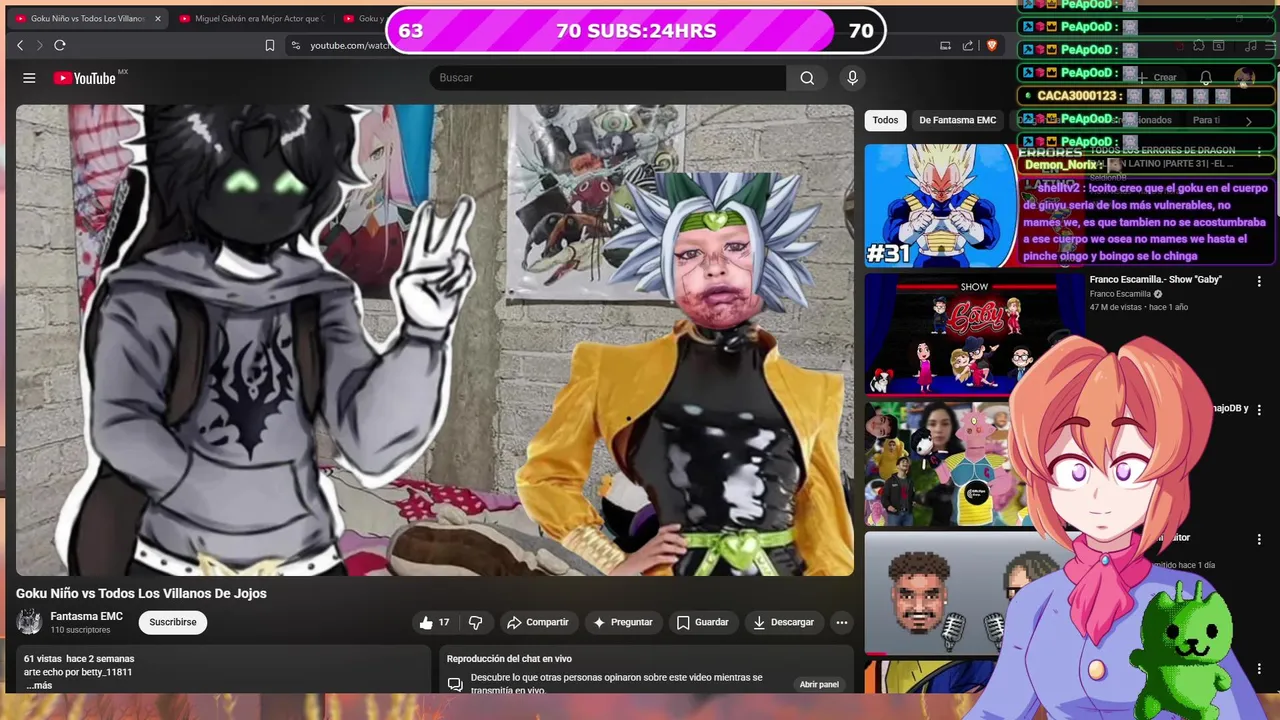The height and width of the screenshot is (720, 1280).
Task: Click the Compartir button
Action: (537, 622)
